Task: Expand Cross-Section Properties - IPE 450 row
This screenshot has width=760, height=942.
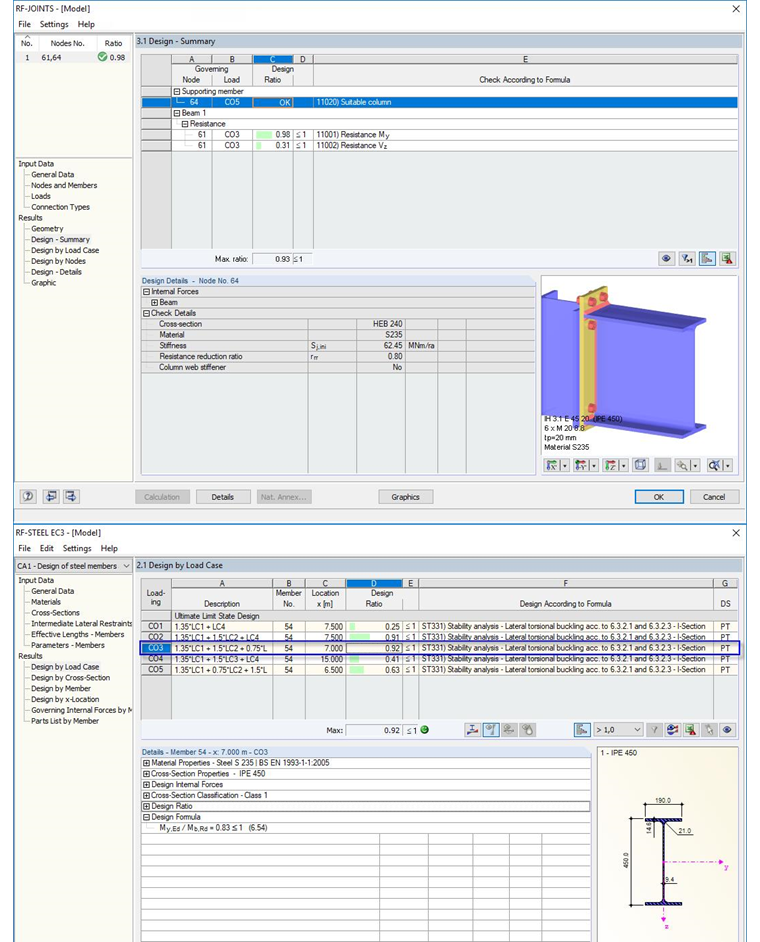Action: (146, 774)
